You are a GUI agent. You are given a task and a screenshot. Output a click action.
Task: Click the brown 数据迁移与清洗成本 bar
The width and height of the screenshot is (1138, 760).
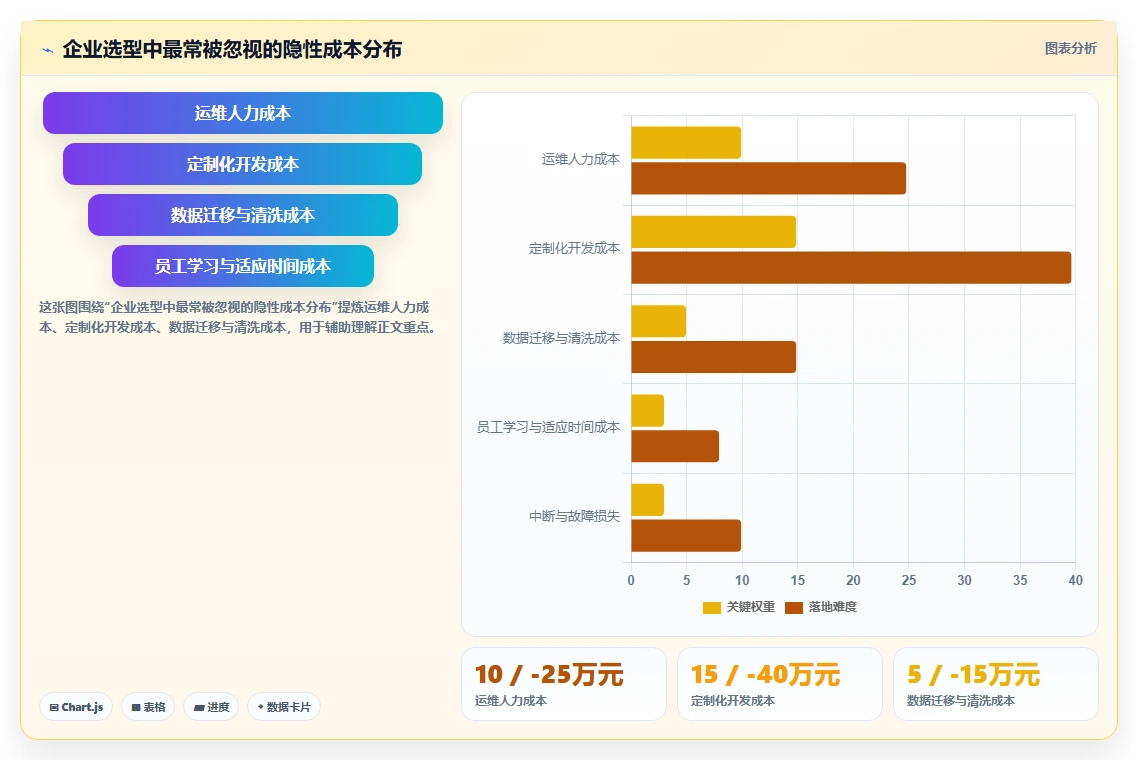(713, 356)
